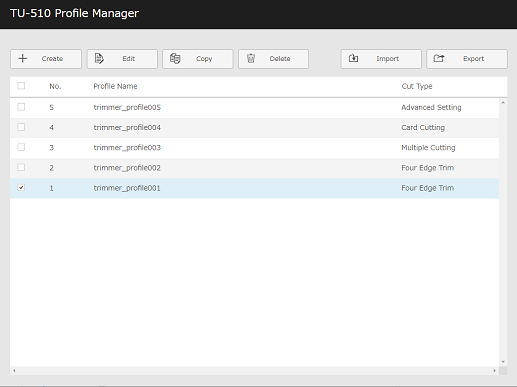Sort by the Profile Name column header
Image resolution: width=517 pixels, height=387 pixels.
pyautogui.click(x=115, y=86)
